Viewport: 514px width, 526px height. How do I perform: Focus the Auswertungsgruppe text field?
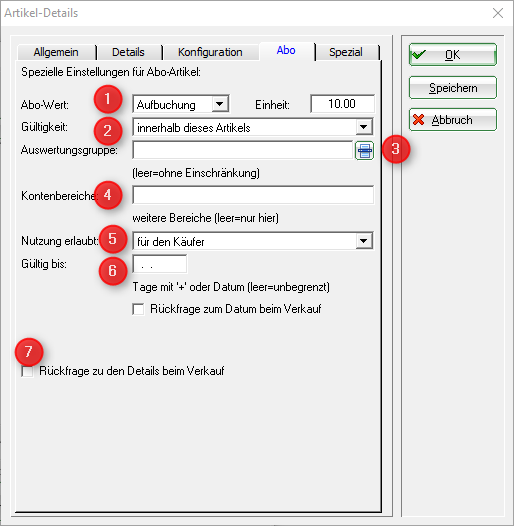pos(243,150)
